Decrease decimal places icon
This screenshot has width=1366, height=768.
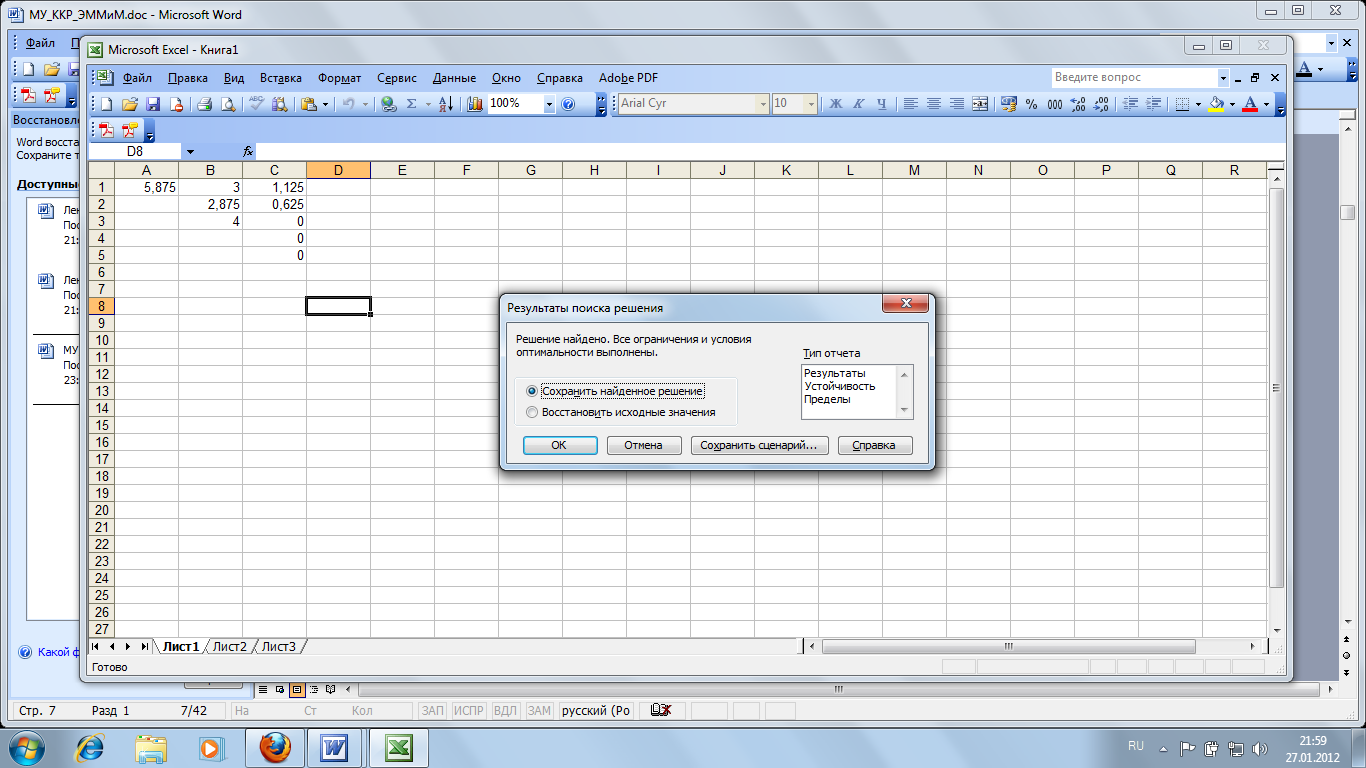1101,104
